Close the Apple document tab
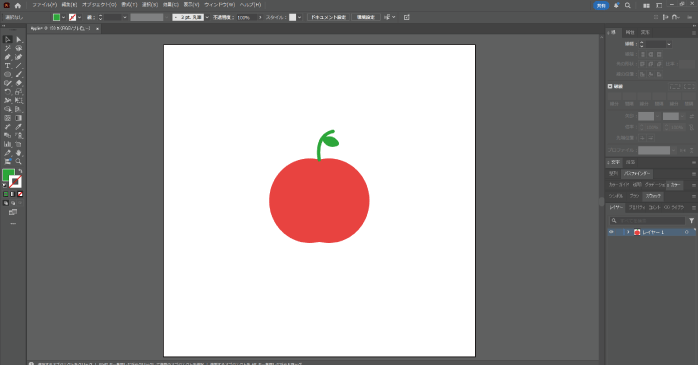698x365 pixels. pyautogui.click(x=97, y=28)
